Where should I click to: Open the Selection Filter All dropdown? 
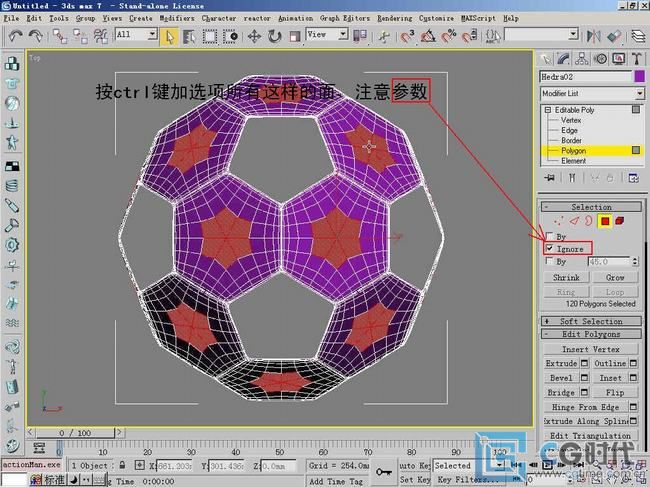pyautogui.click(x=137, y=35)
